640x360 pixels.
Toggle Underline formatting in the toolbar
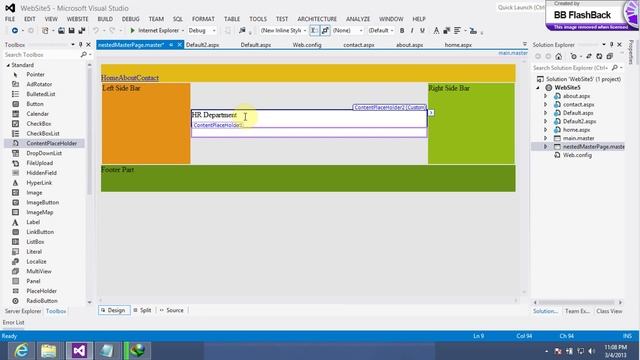(422, 31)
